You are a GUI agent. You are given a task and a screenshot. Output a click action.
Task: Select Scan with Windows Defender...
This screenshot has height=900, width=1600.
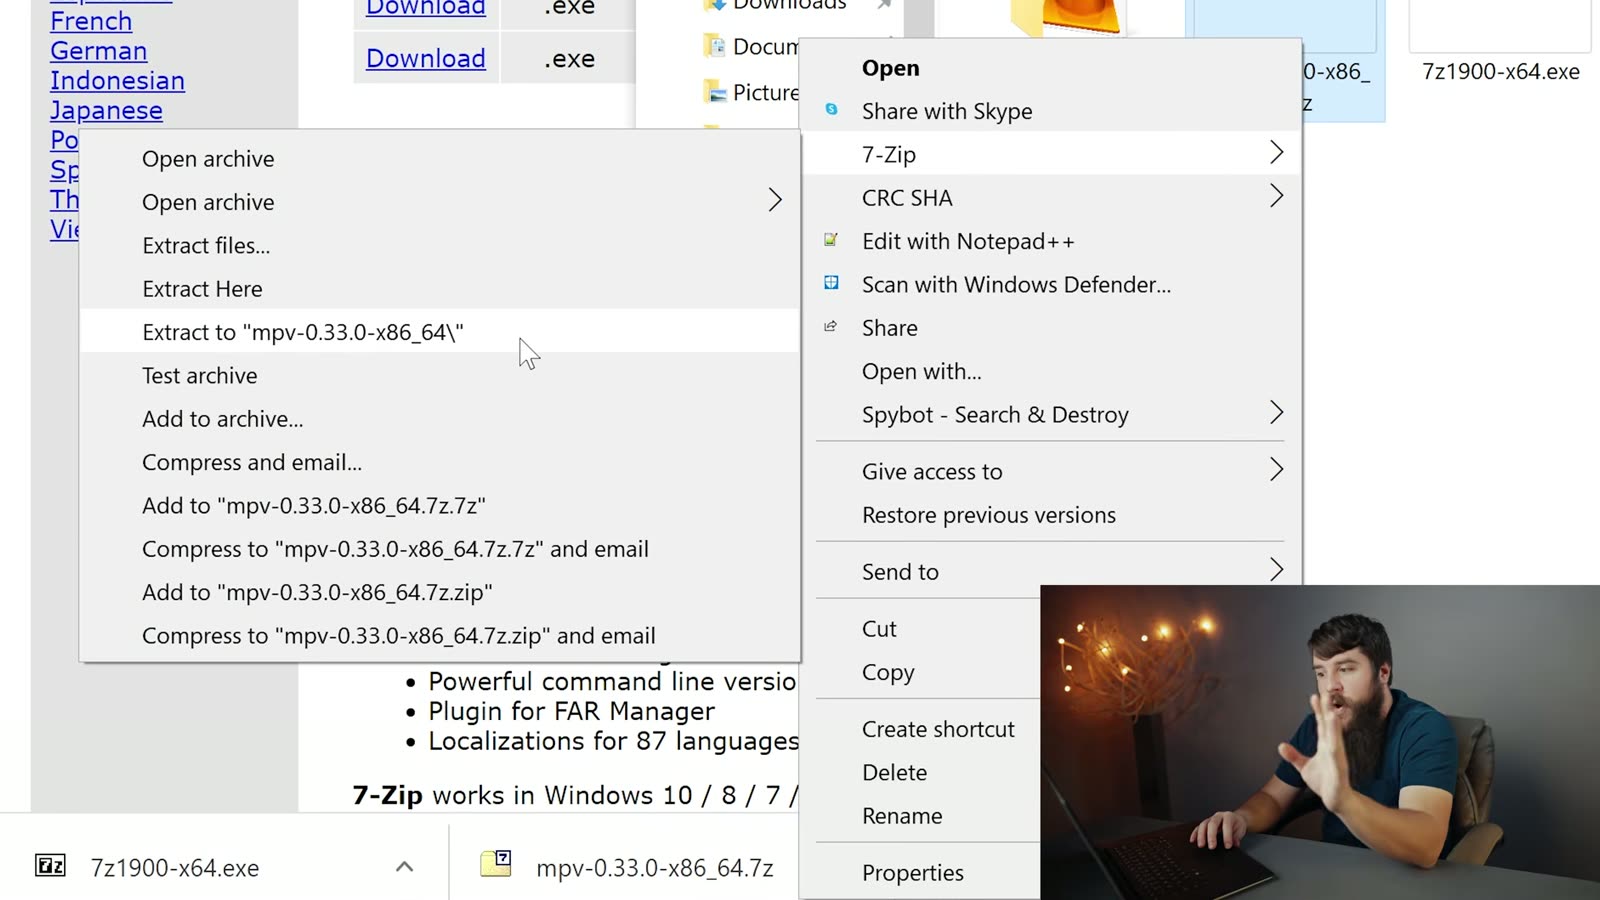[x=1051, y=285]
